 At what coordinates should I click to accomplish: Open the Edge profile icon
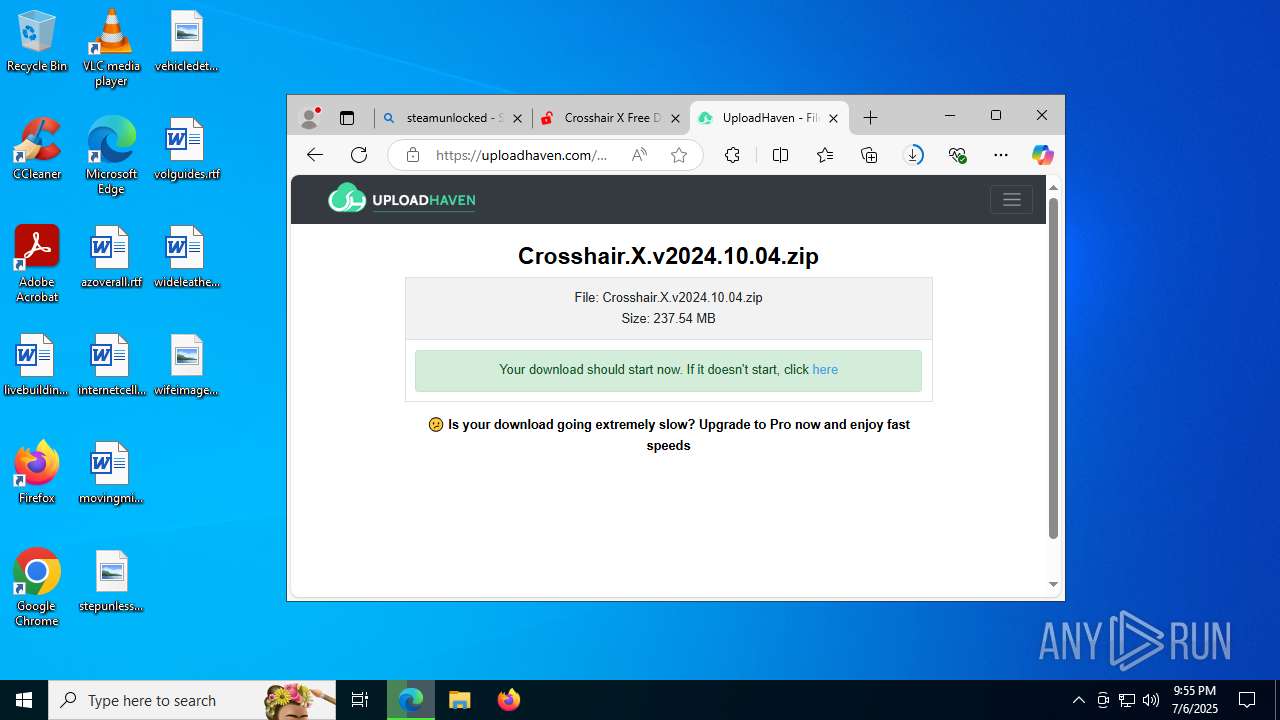point(309,118)
